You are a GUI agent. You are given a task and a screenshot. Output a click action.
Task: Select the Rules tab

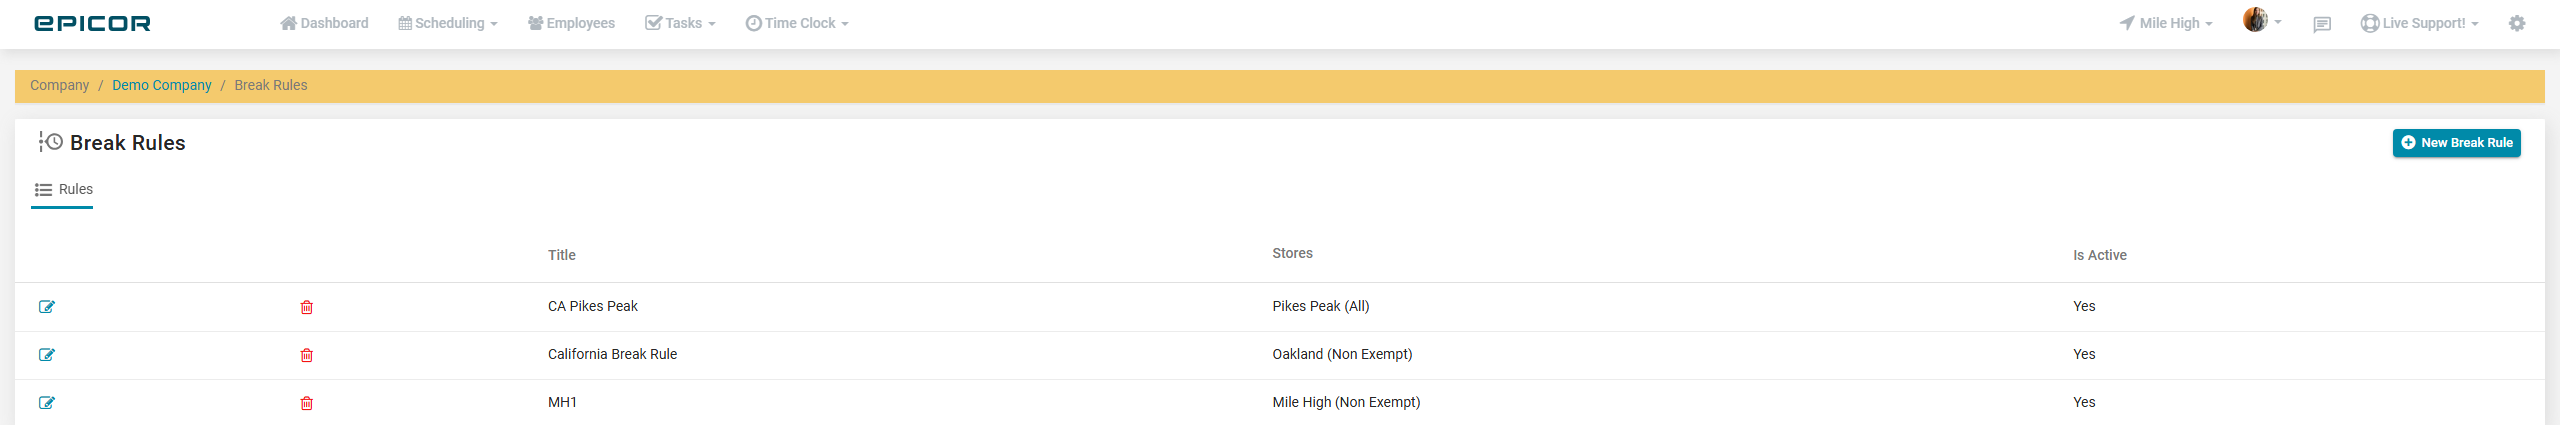tap(64, 189)
